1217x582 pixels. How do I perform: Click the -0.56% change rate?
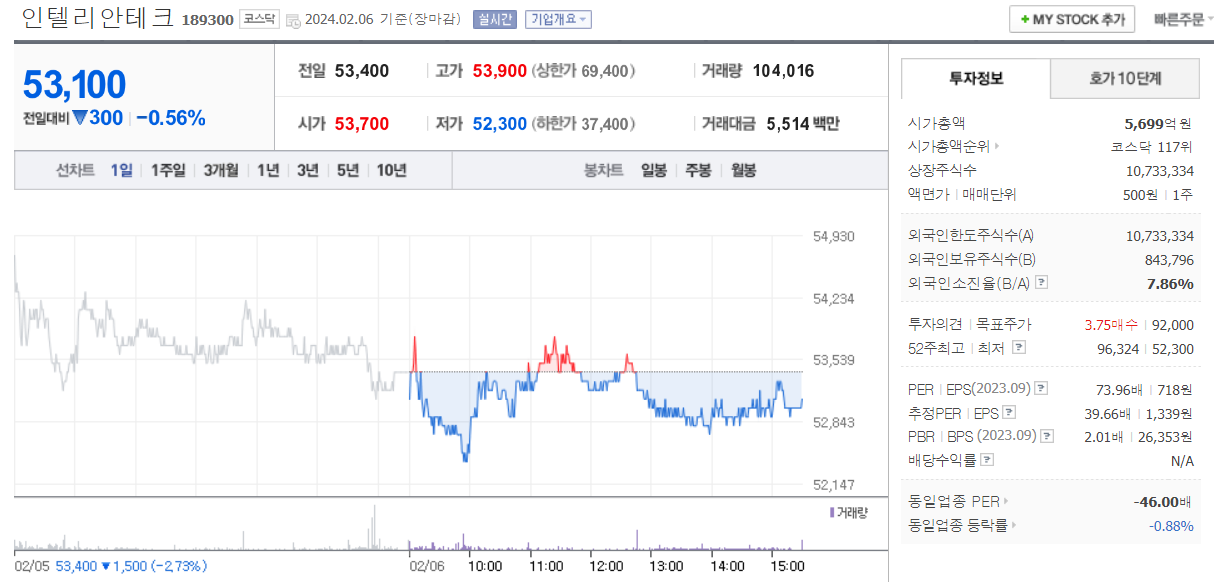pos(171,118)
